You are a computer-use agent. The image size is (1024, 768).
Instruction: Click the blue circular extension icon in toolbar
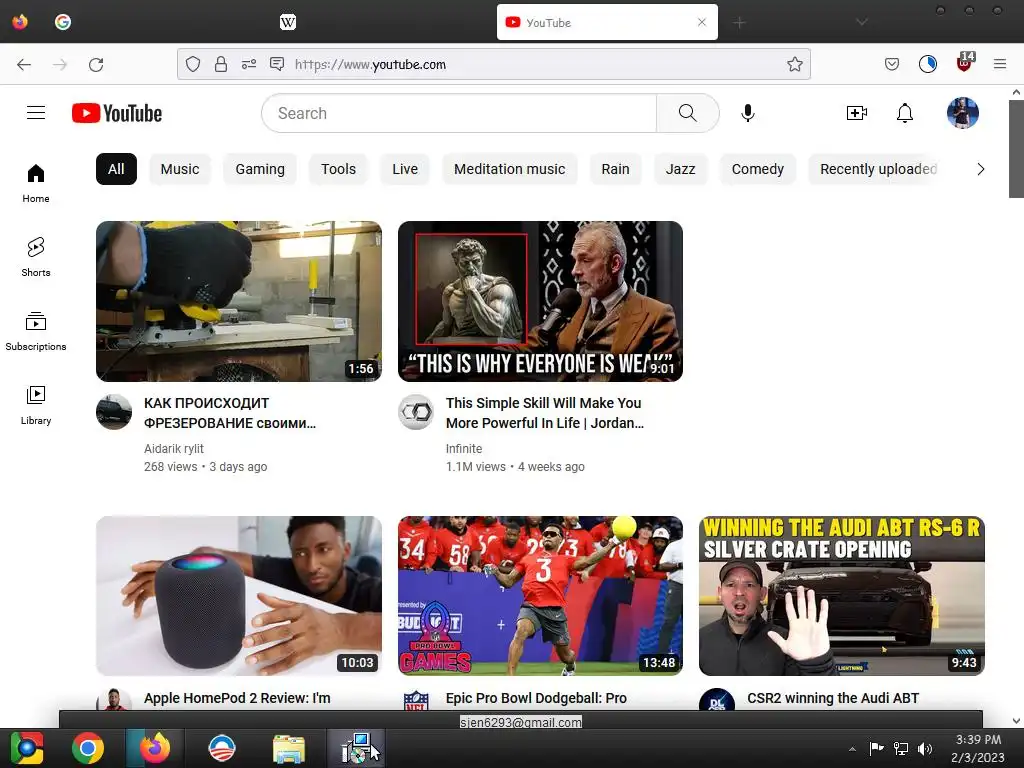point(927,64)
